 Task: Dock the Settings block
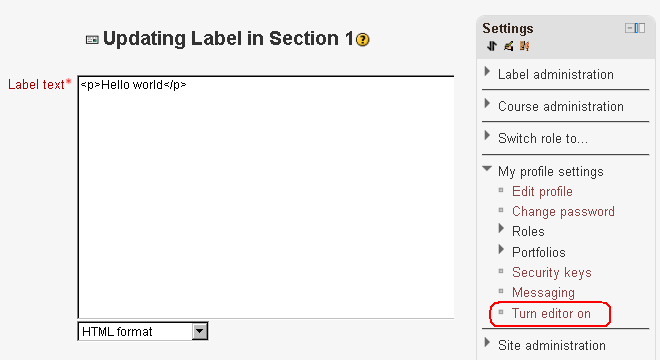click(640, 28)
